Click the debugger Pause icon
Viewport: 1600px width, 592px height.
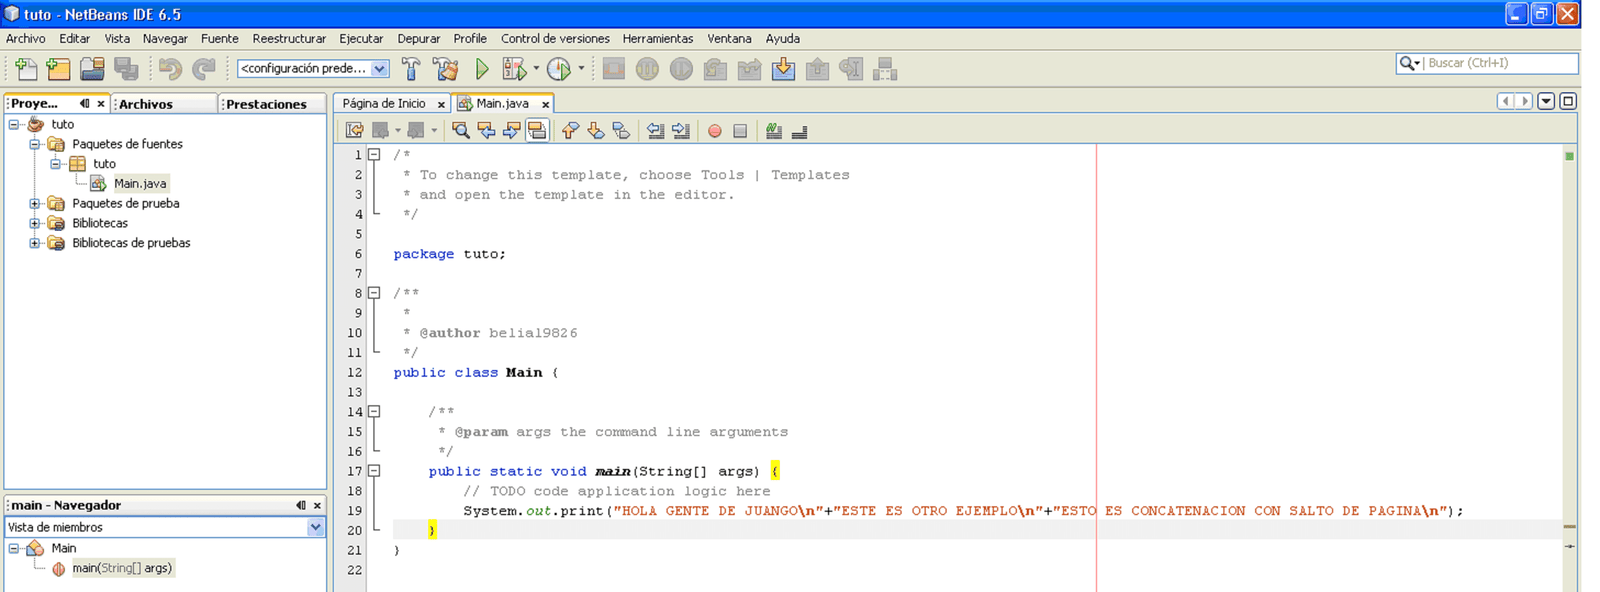click(x=648, y=69)
